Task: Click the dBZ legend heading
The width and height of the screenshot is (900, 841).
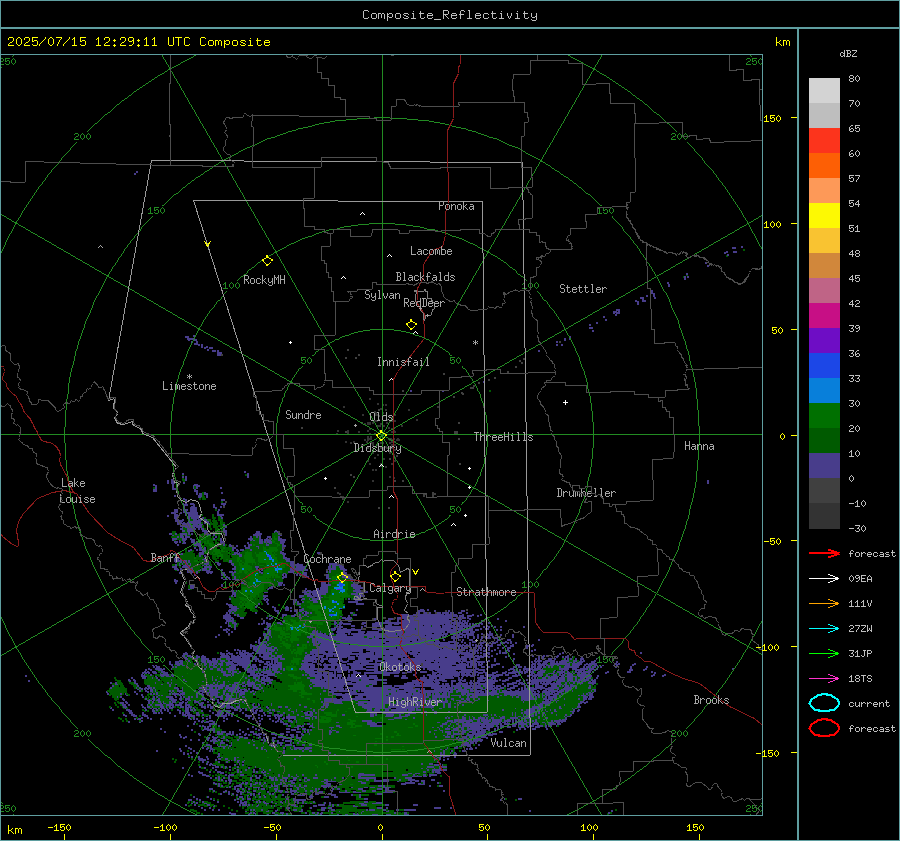Action: pyautogui.click(x=848, y=53)
